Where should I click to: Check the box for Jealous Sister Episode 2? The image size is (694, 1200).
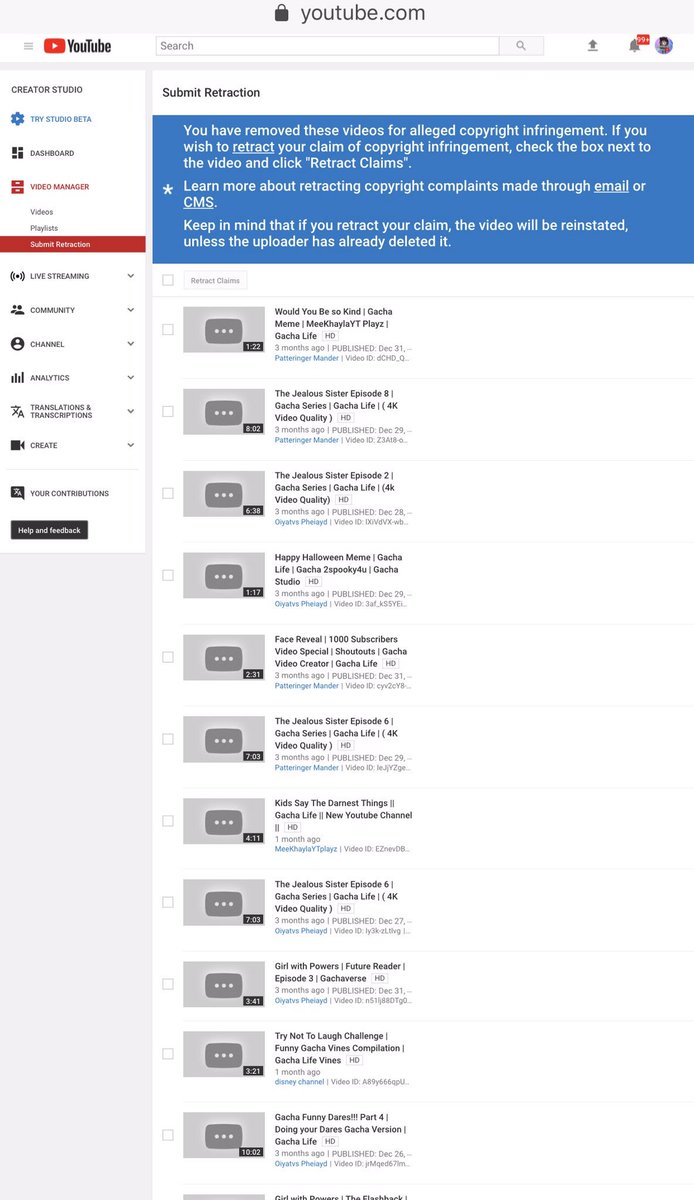pyautogui.click(x=168, y=493)
